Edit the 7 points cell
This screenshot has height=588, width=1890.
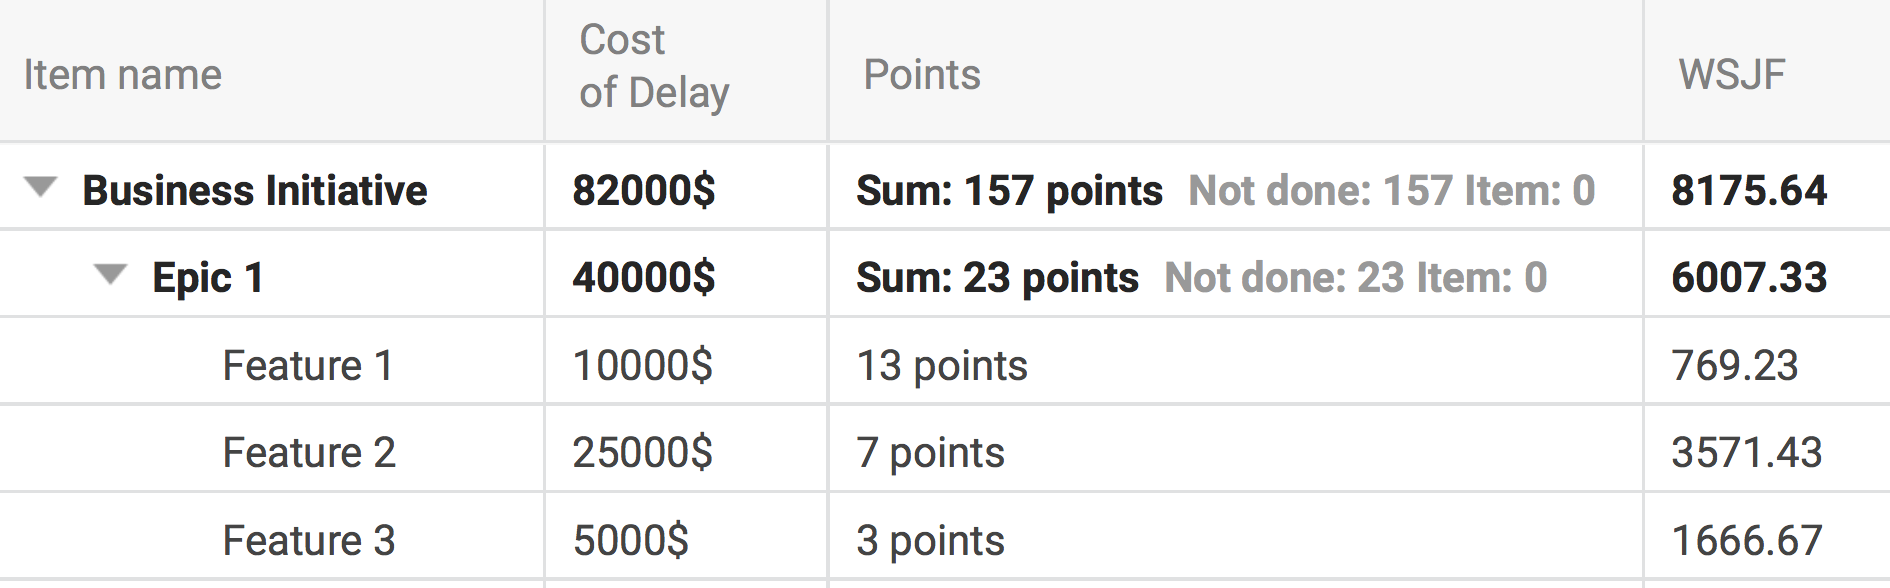[930, 453]
